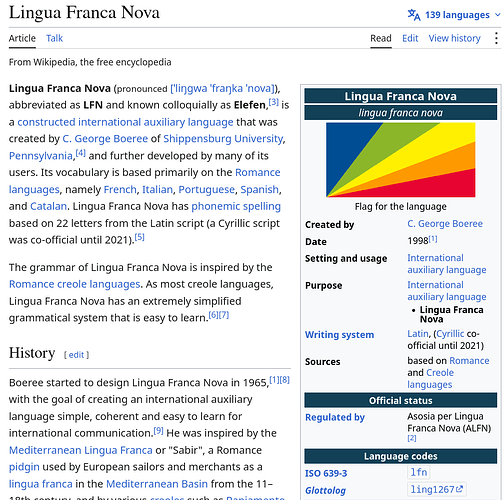Viewport: 504px width, 500px height.
Task: Select the 'Language codes' infobox header
Action: pyautogui.click(x=400, y=456)
